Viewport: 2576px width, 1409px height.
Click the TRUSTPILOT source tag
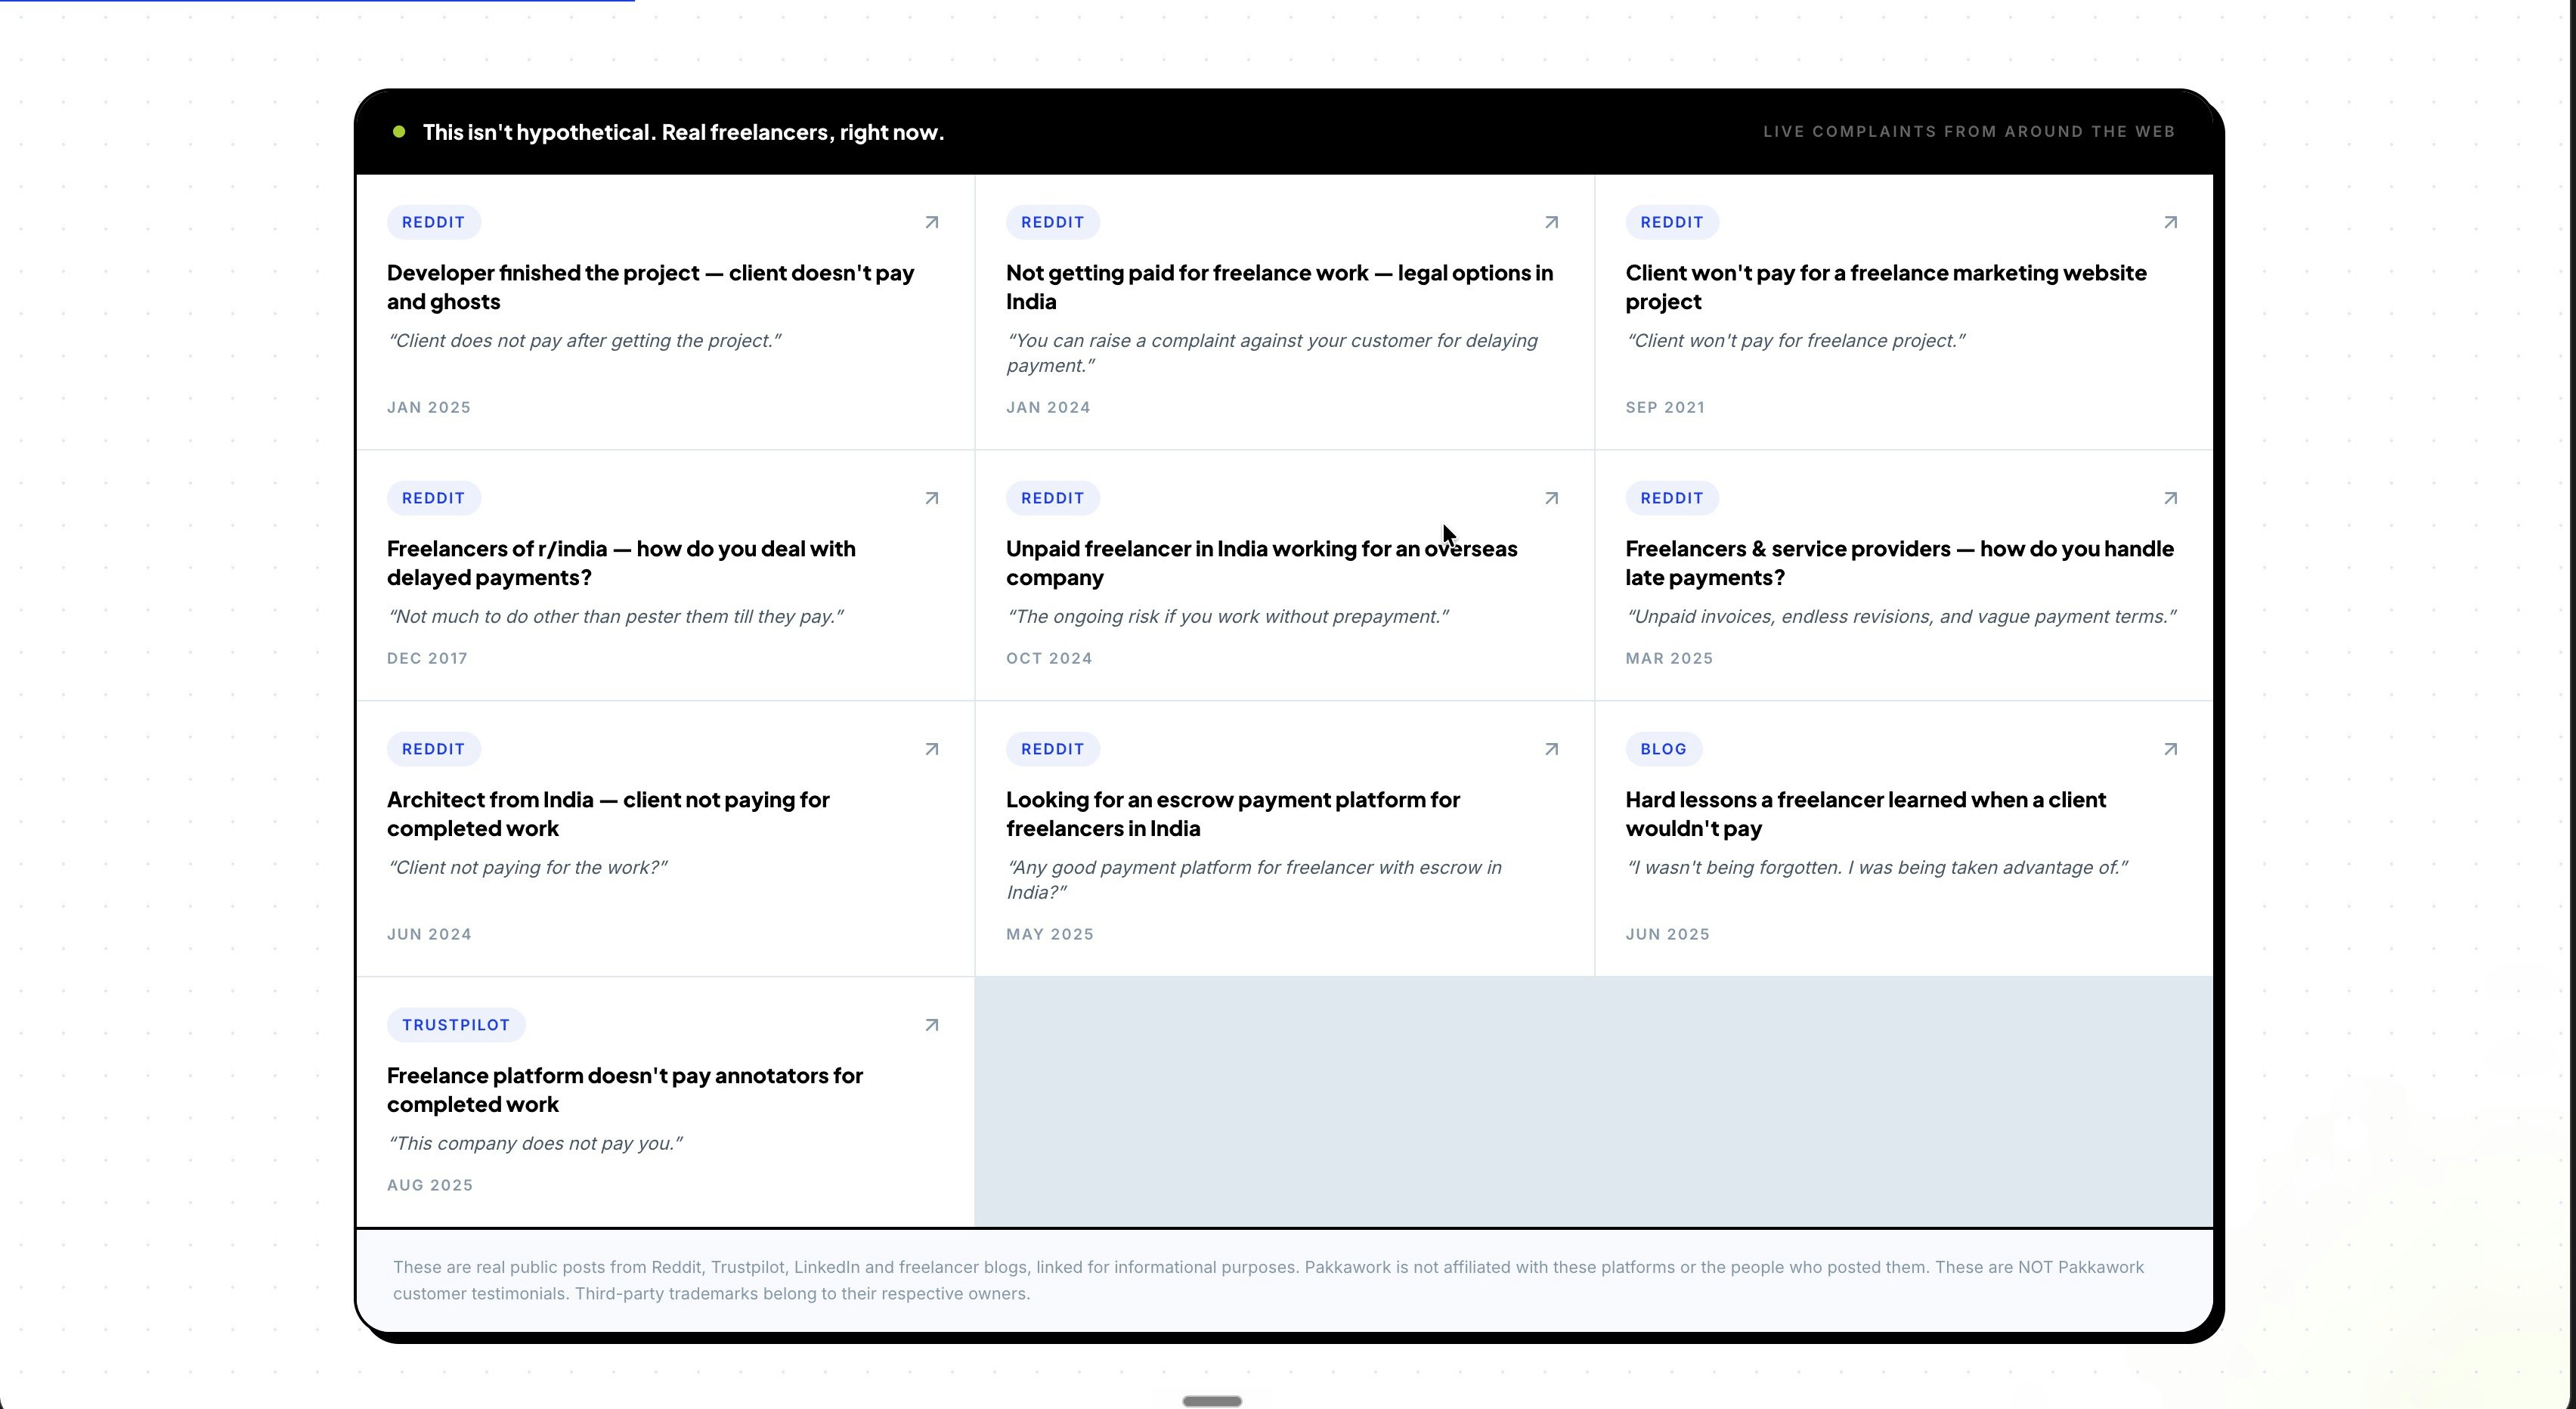point(456,1025)
